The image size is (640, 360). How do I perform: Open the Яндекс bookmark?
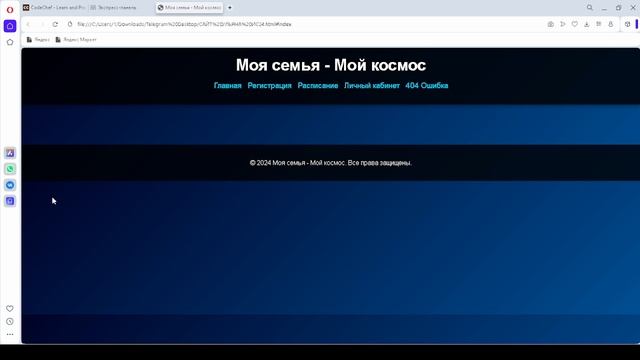pos(38,40)
